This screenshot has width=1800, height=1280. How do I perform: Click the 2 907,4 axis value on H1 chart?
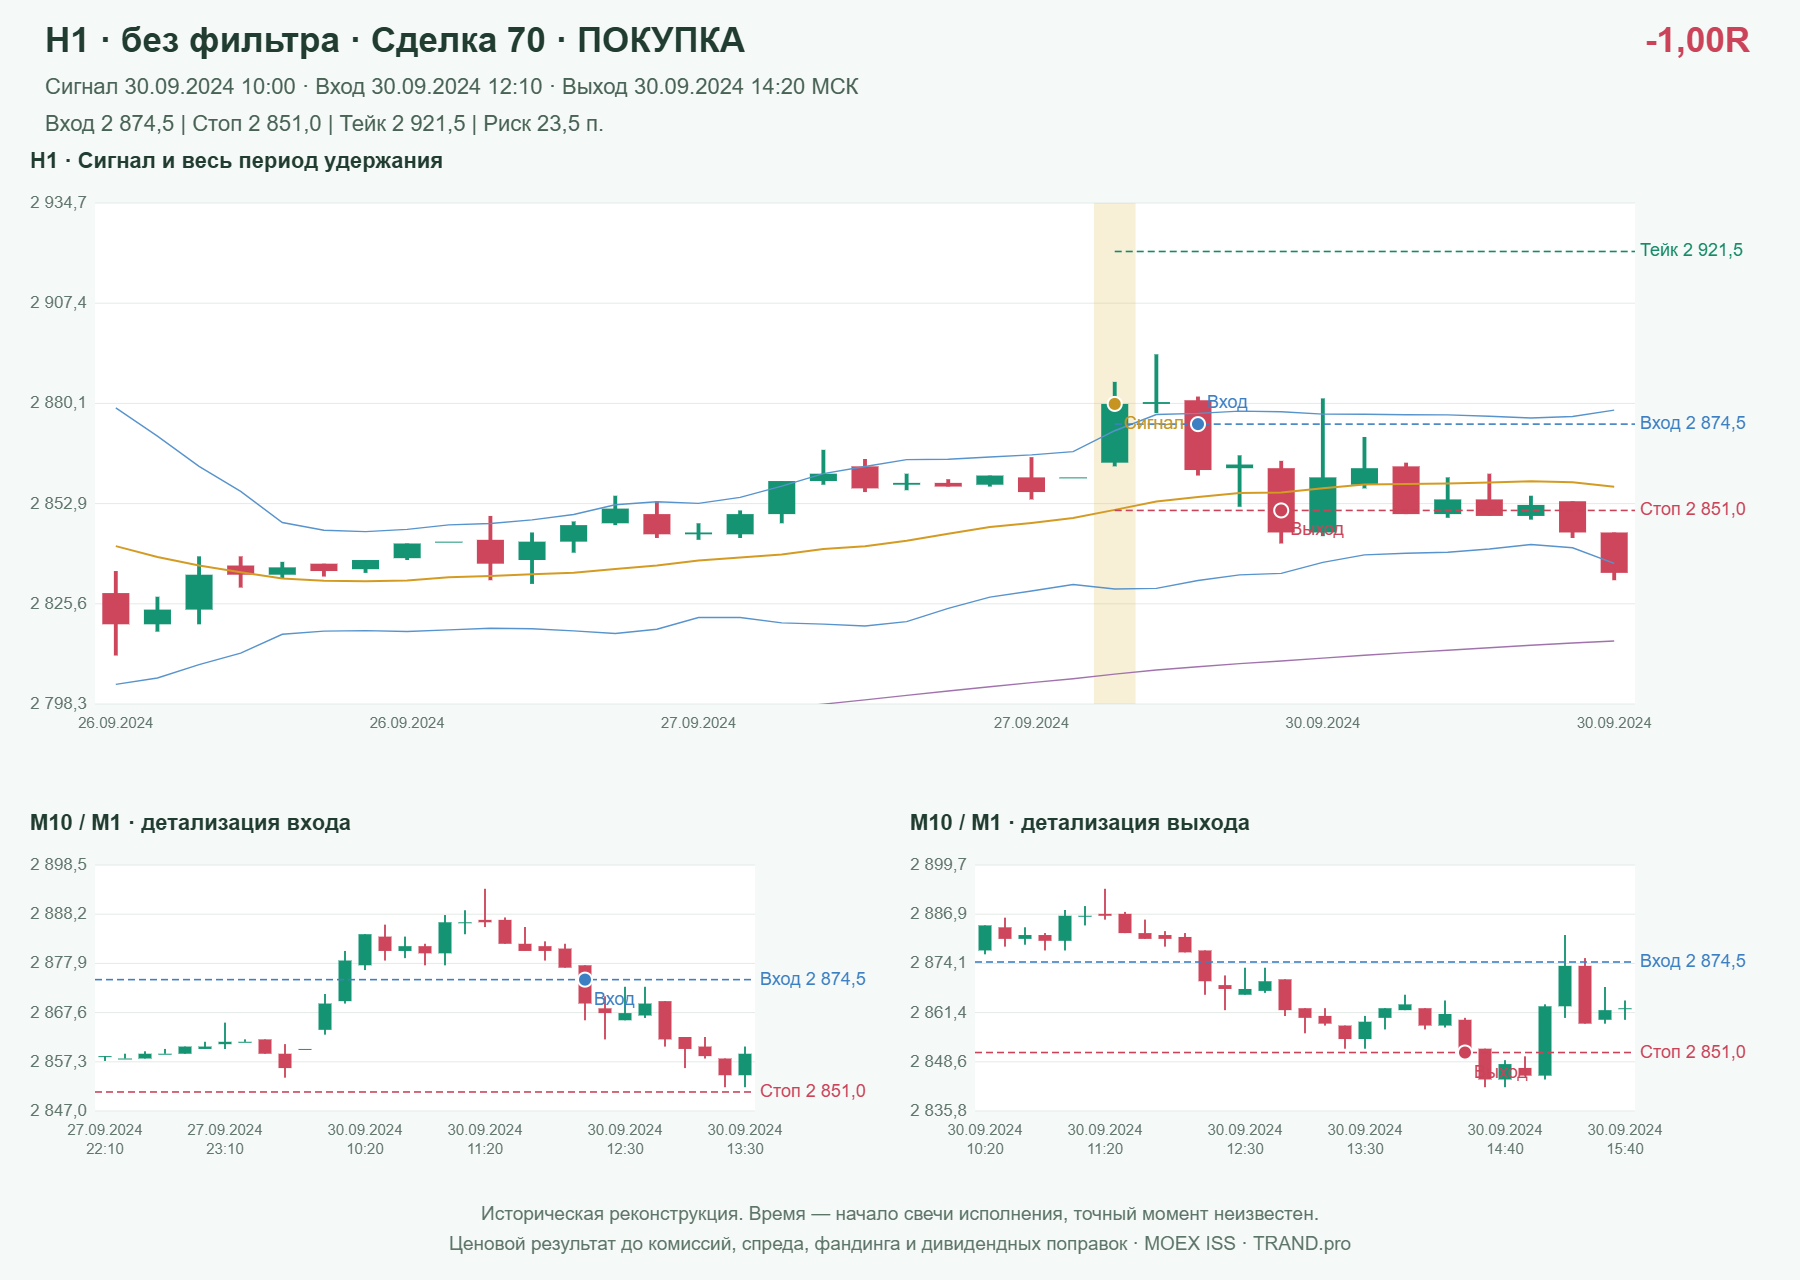click(x=58, y=302)
